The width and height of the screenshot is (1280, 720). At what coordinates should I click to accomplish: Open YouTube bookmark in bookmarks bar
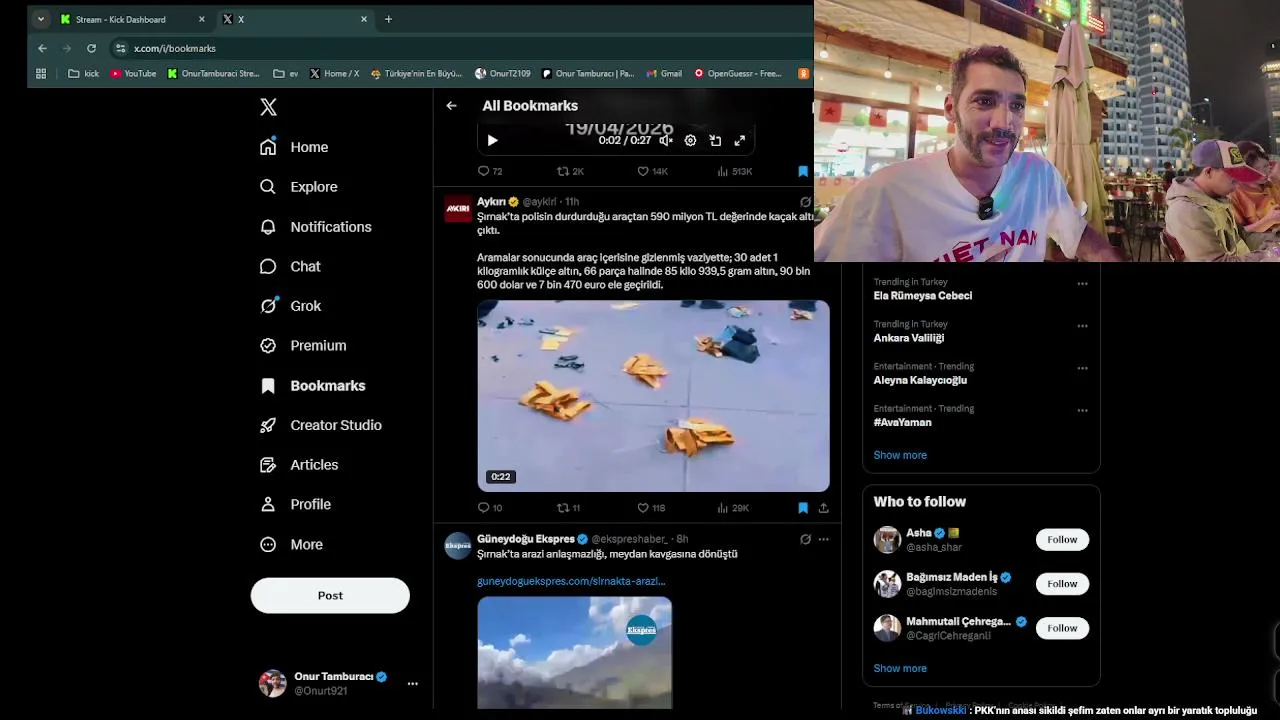point(133,73)
